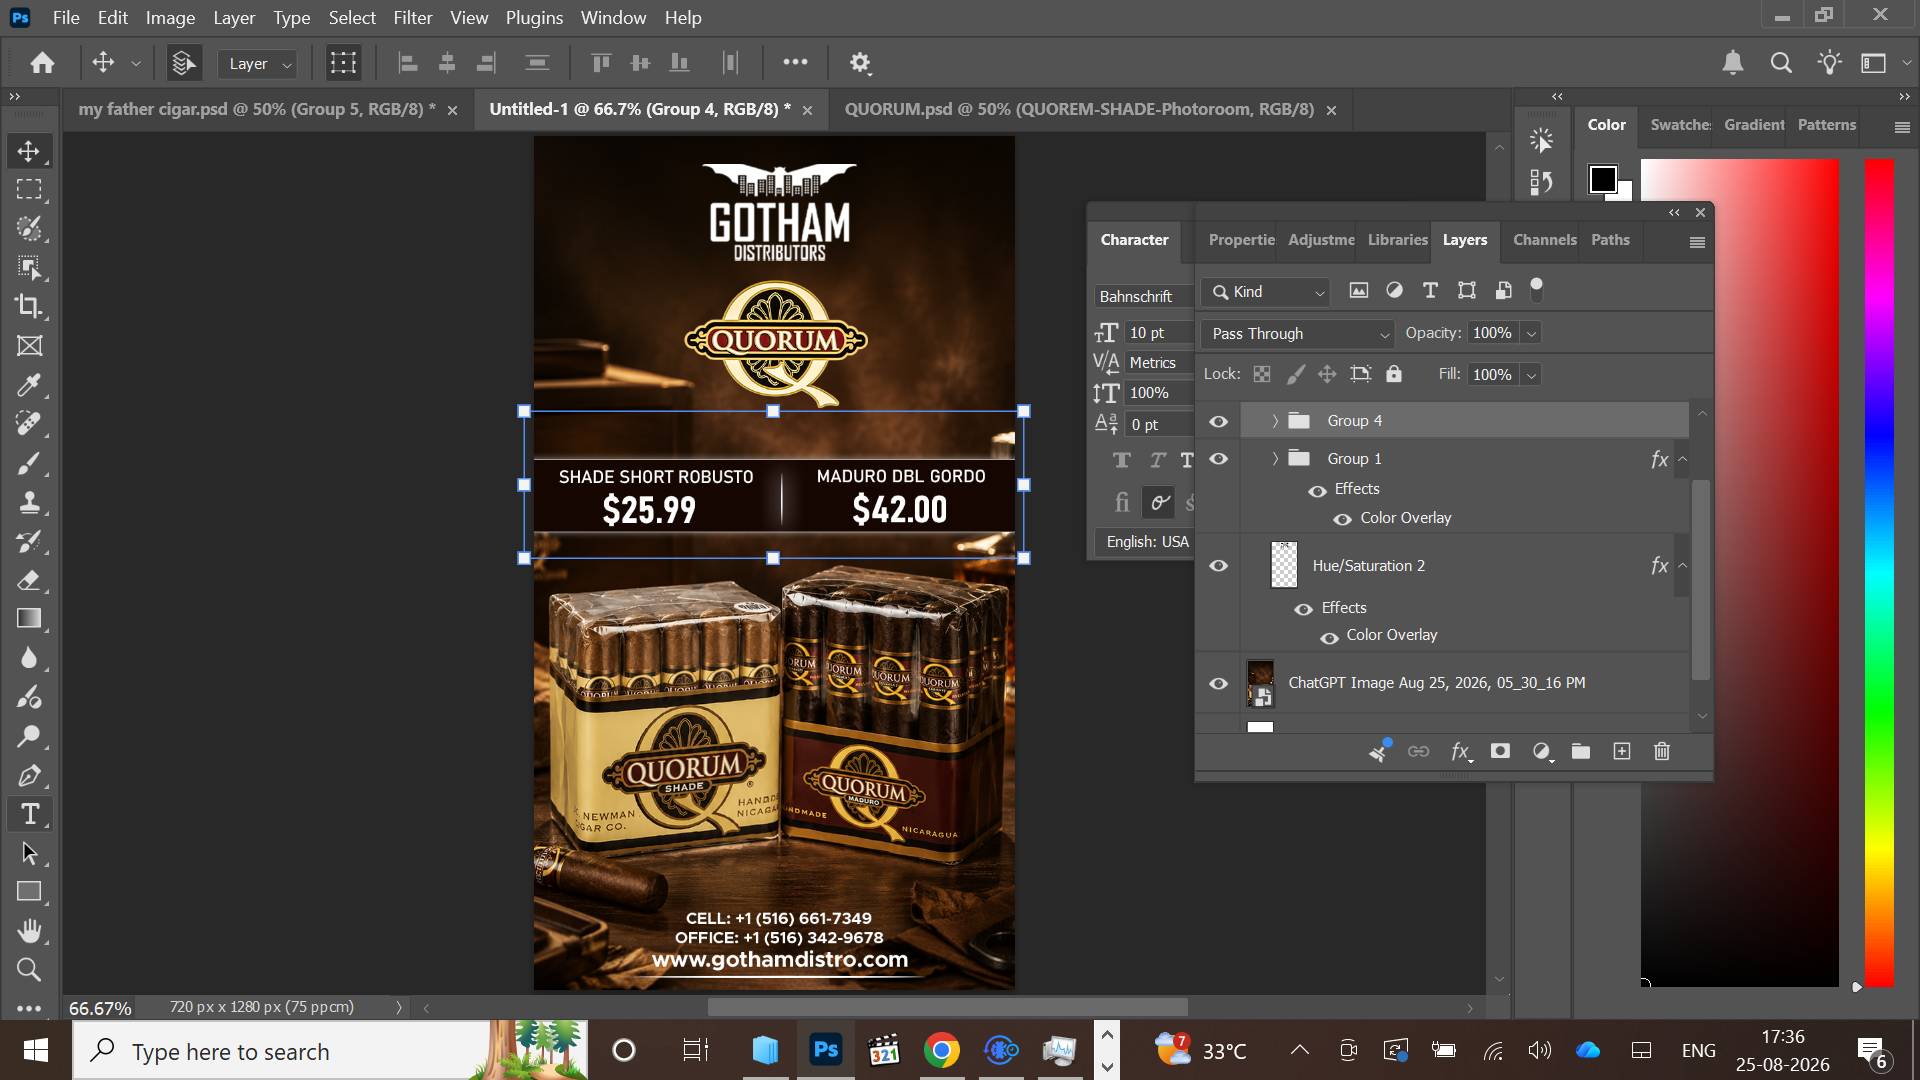Image resolution: width=1920 pixels, height=1080 pixels.
Task: Create a new group with the folder icon
Action: click(x=1581, y=751)
